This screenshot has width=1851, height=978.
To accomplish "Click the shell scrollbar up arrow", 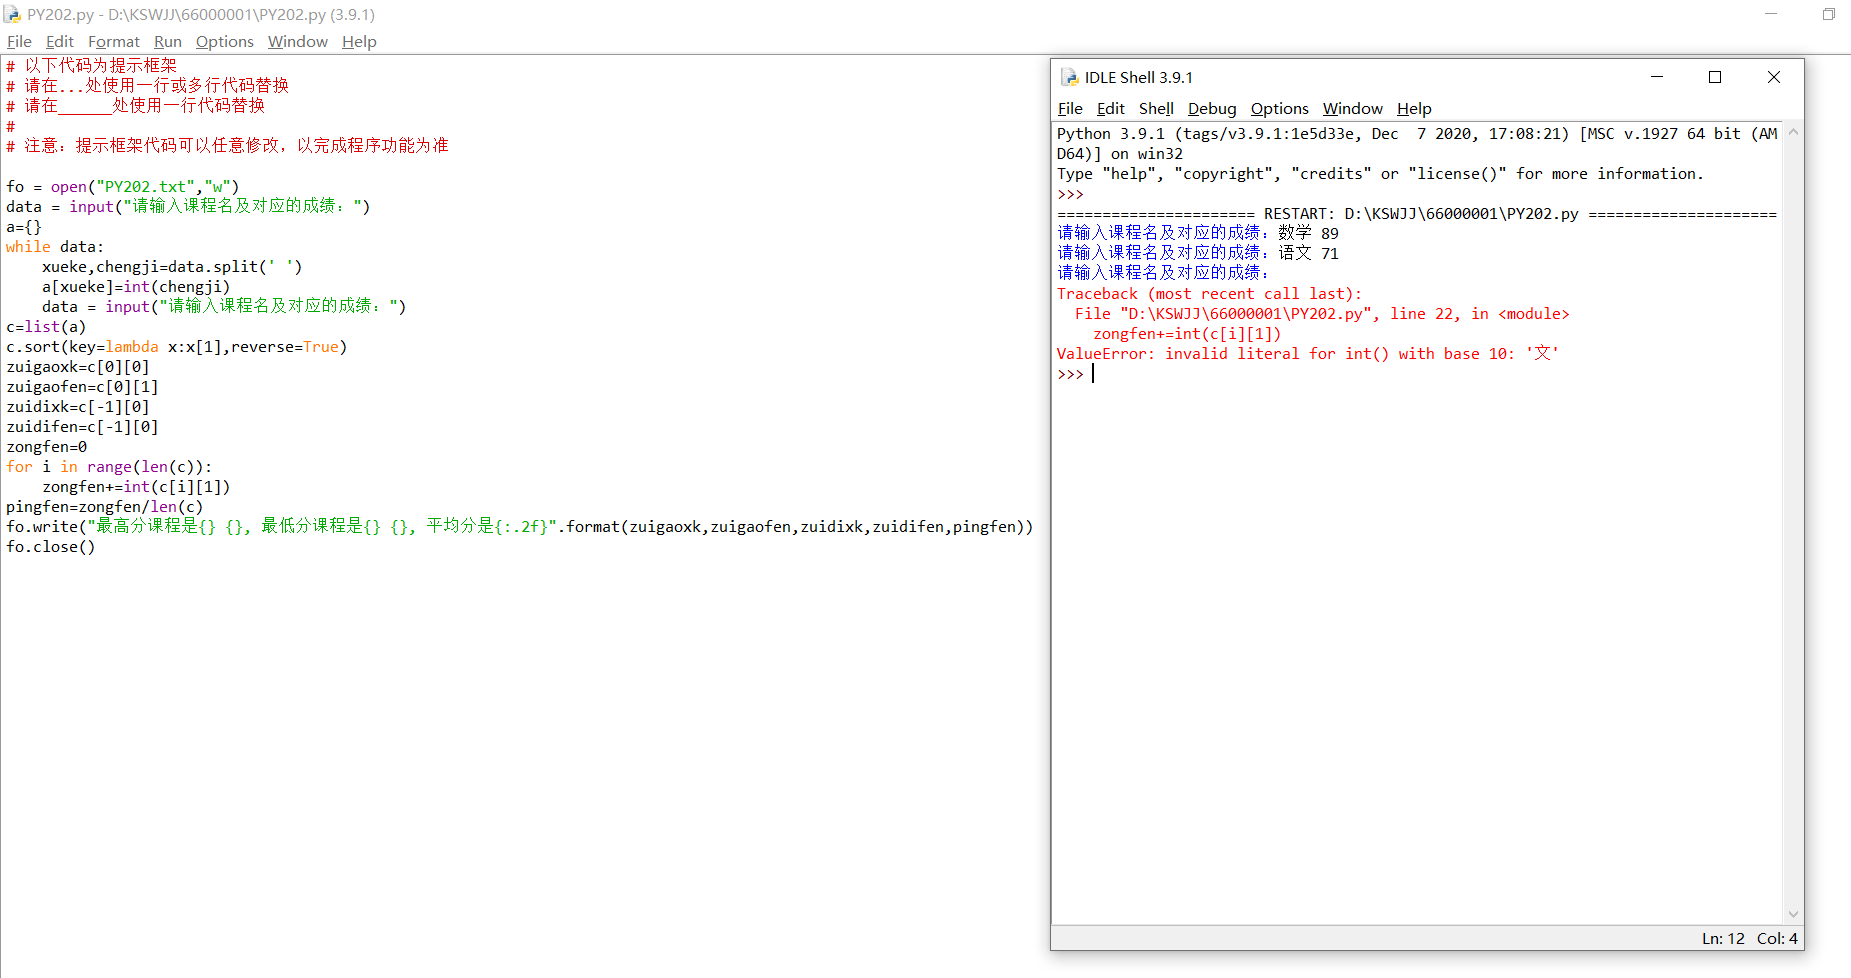I will 1793,132.
